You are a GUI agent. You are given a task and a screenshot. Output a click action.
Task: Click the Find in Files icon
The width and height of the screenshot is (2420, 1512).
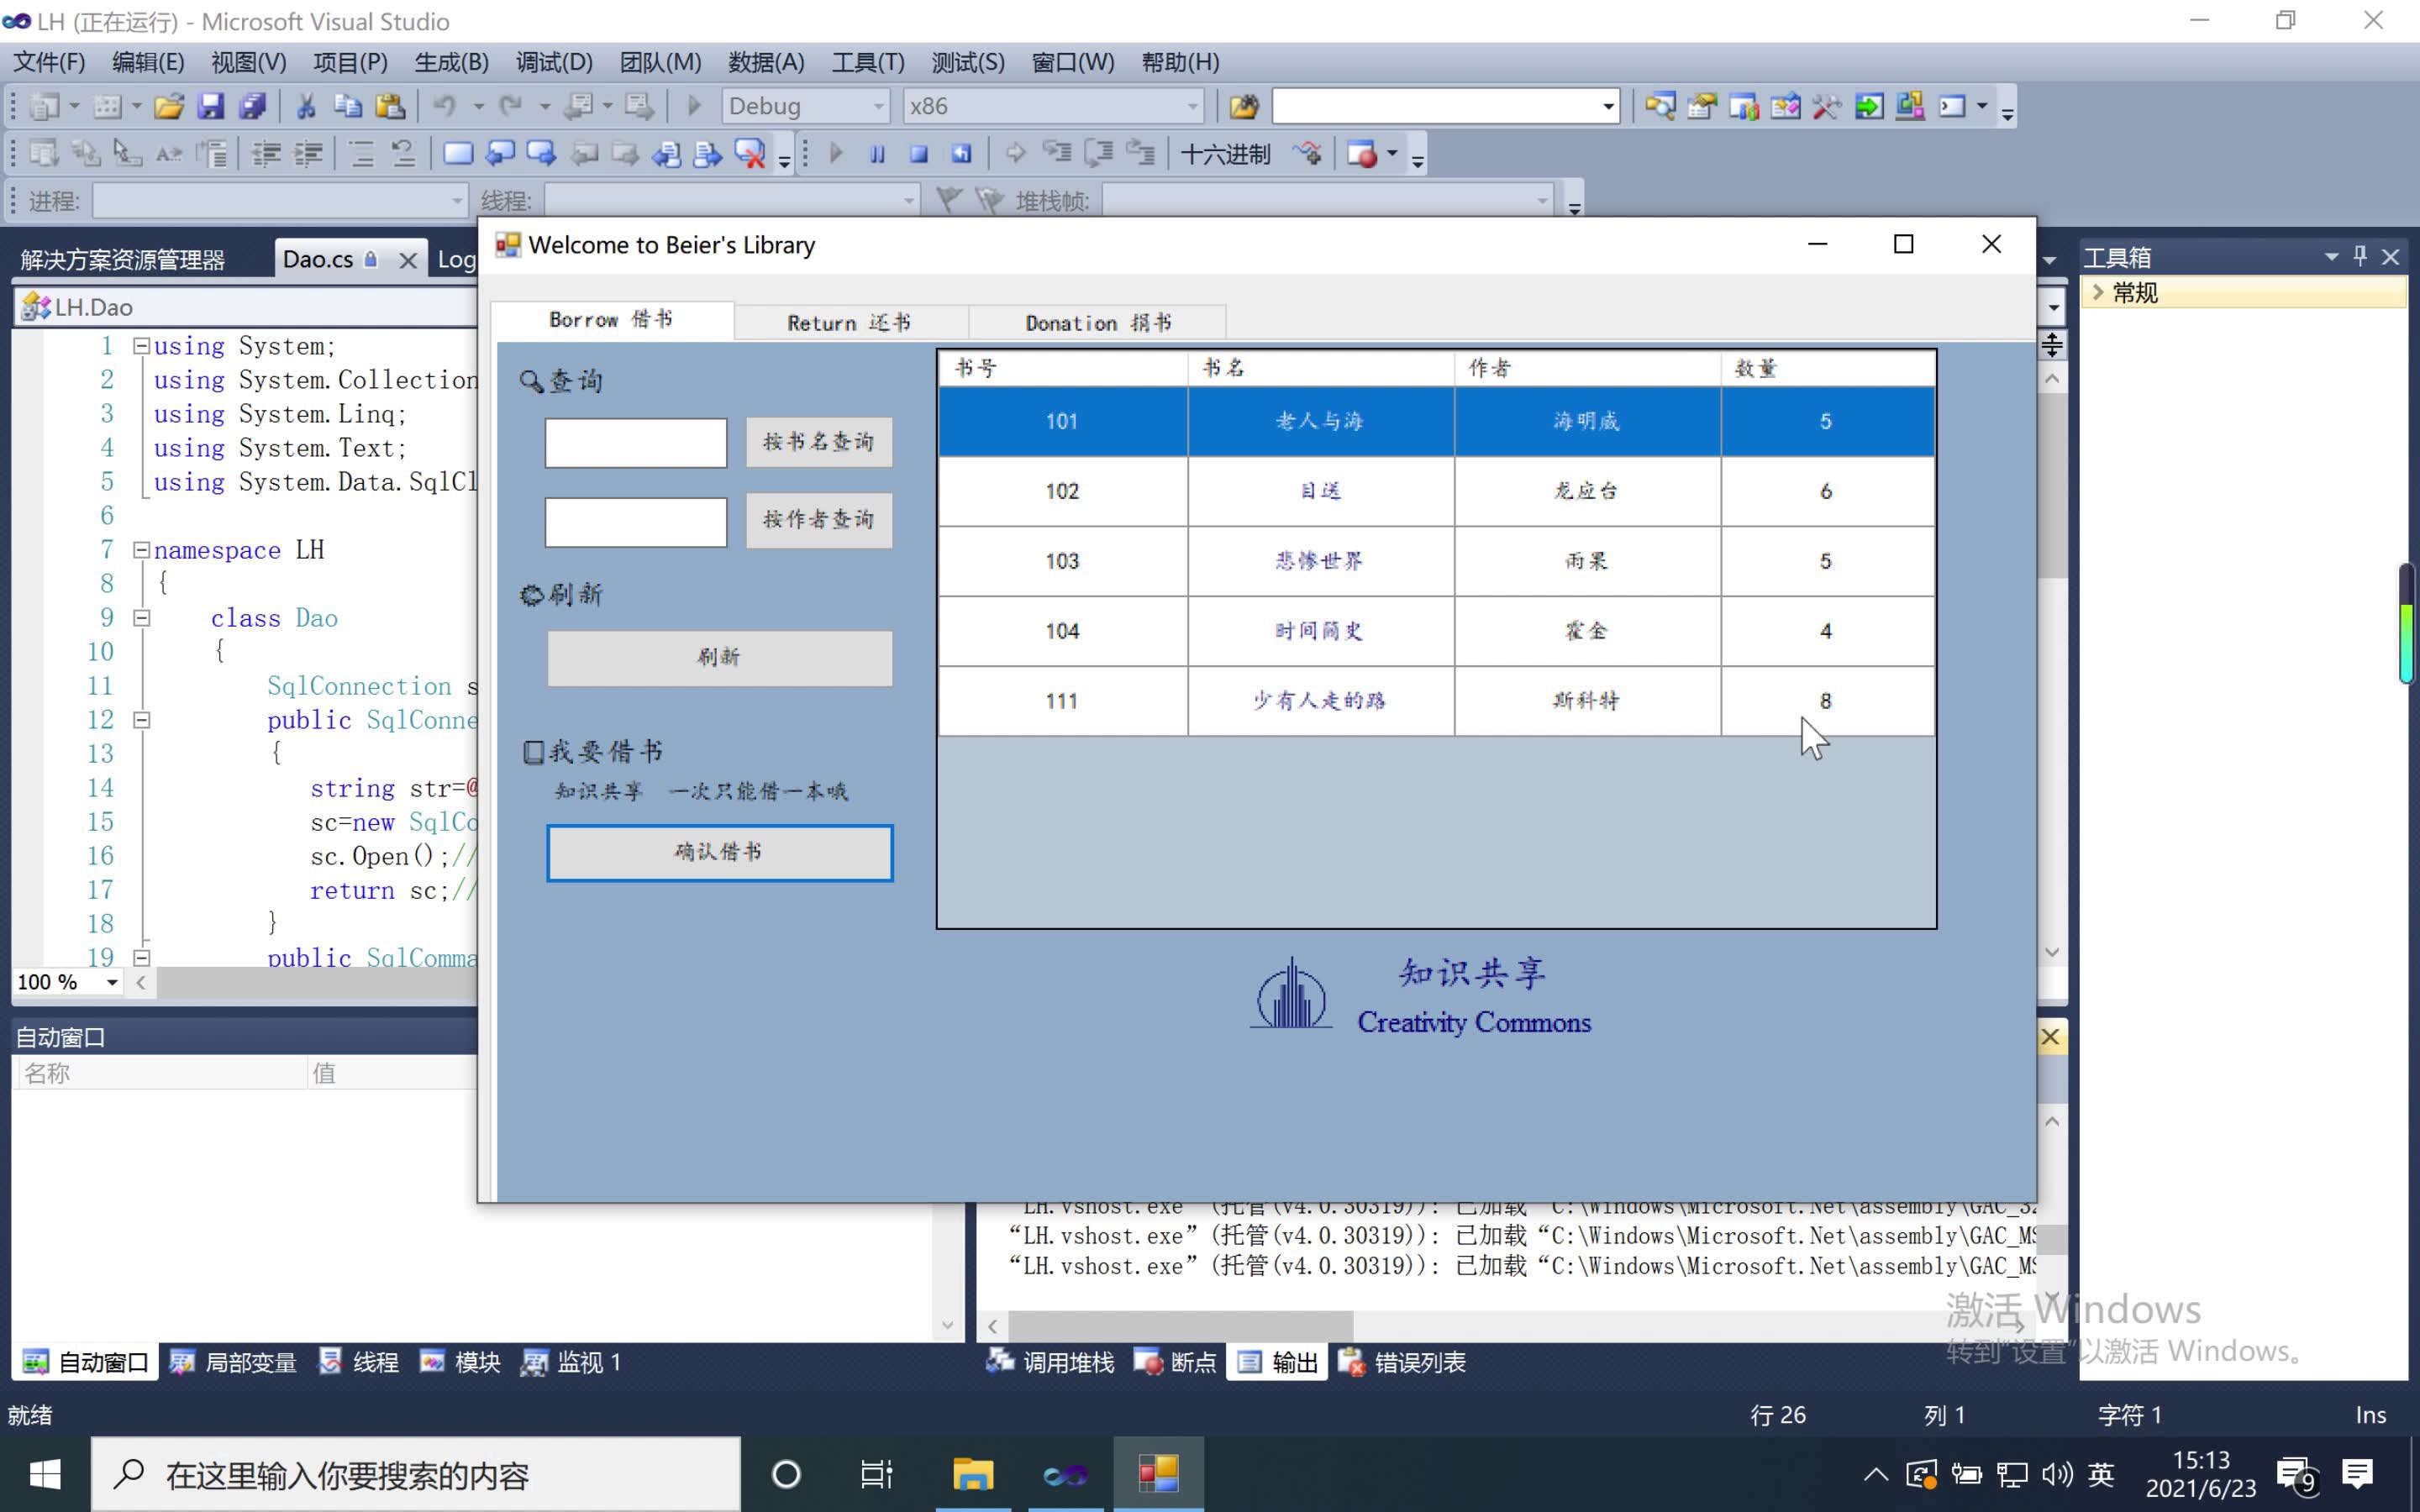click(1243, 106)
